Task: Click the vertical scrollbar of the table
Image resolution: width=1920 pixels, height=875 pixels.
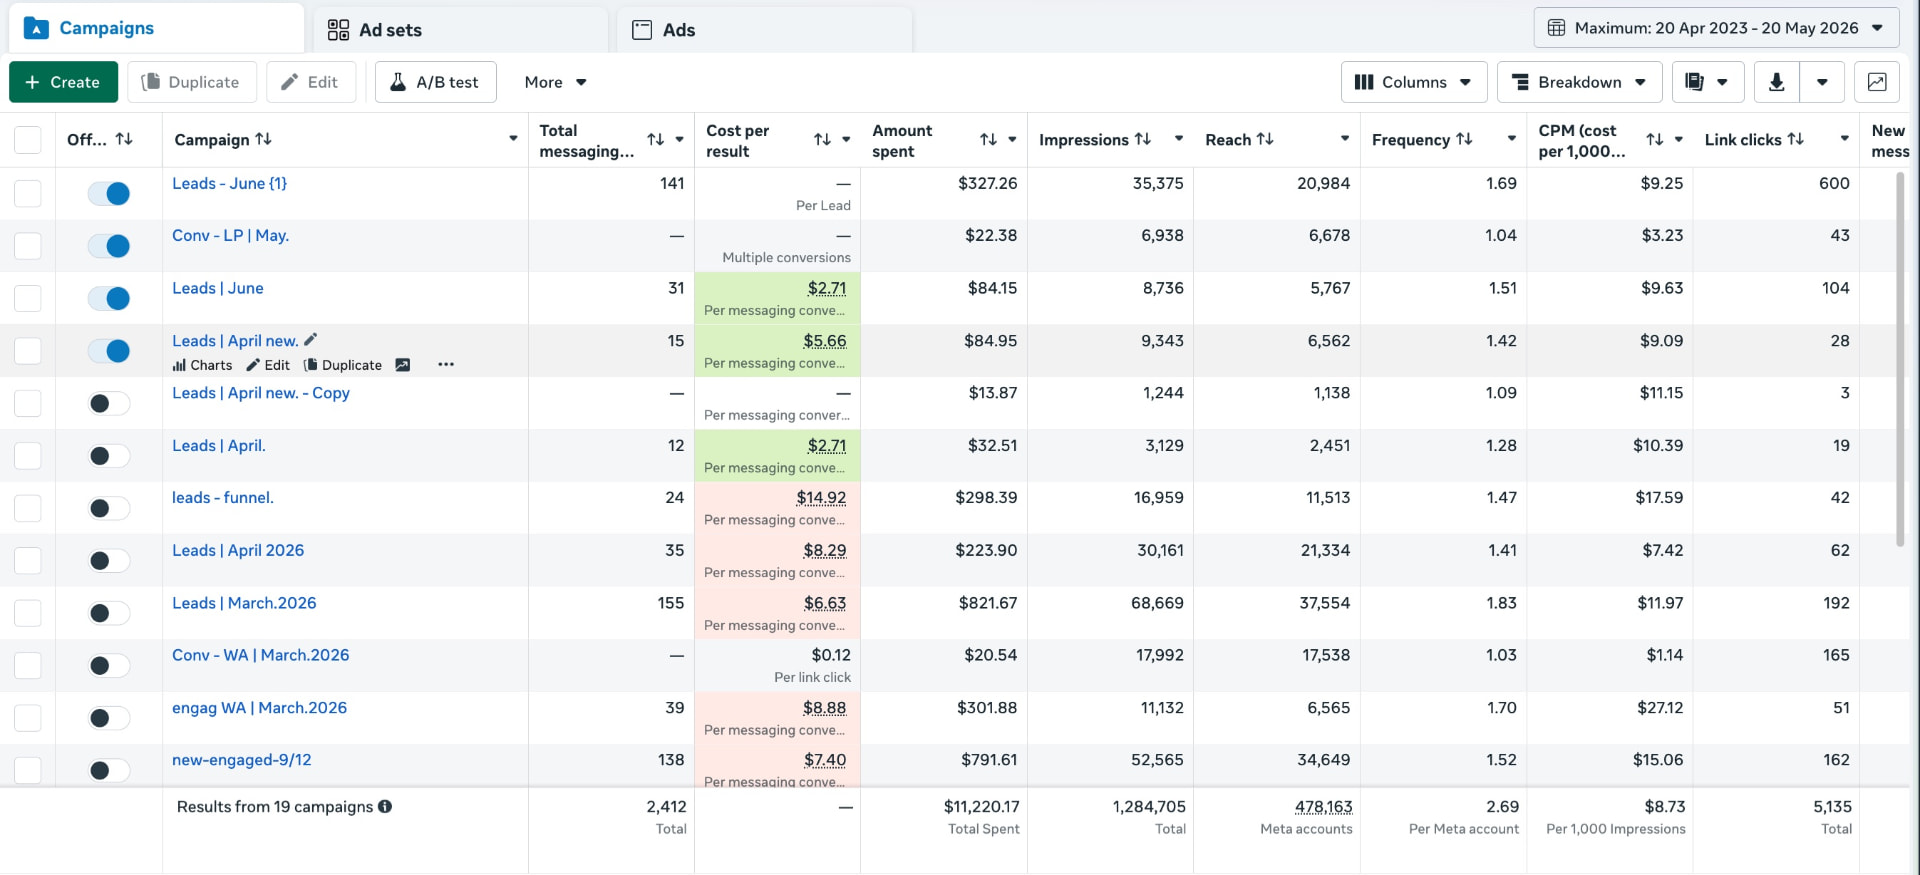Action: click(1900, 360)
